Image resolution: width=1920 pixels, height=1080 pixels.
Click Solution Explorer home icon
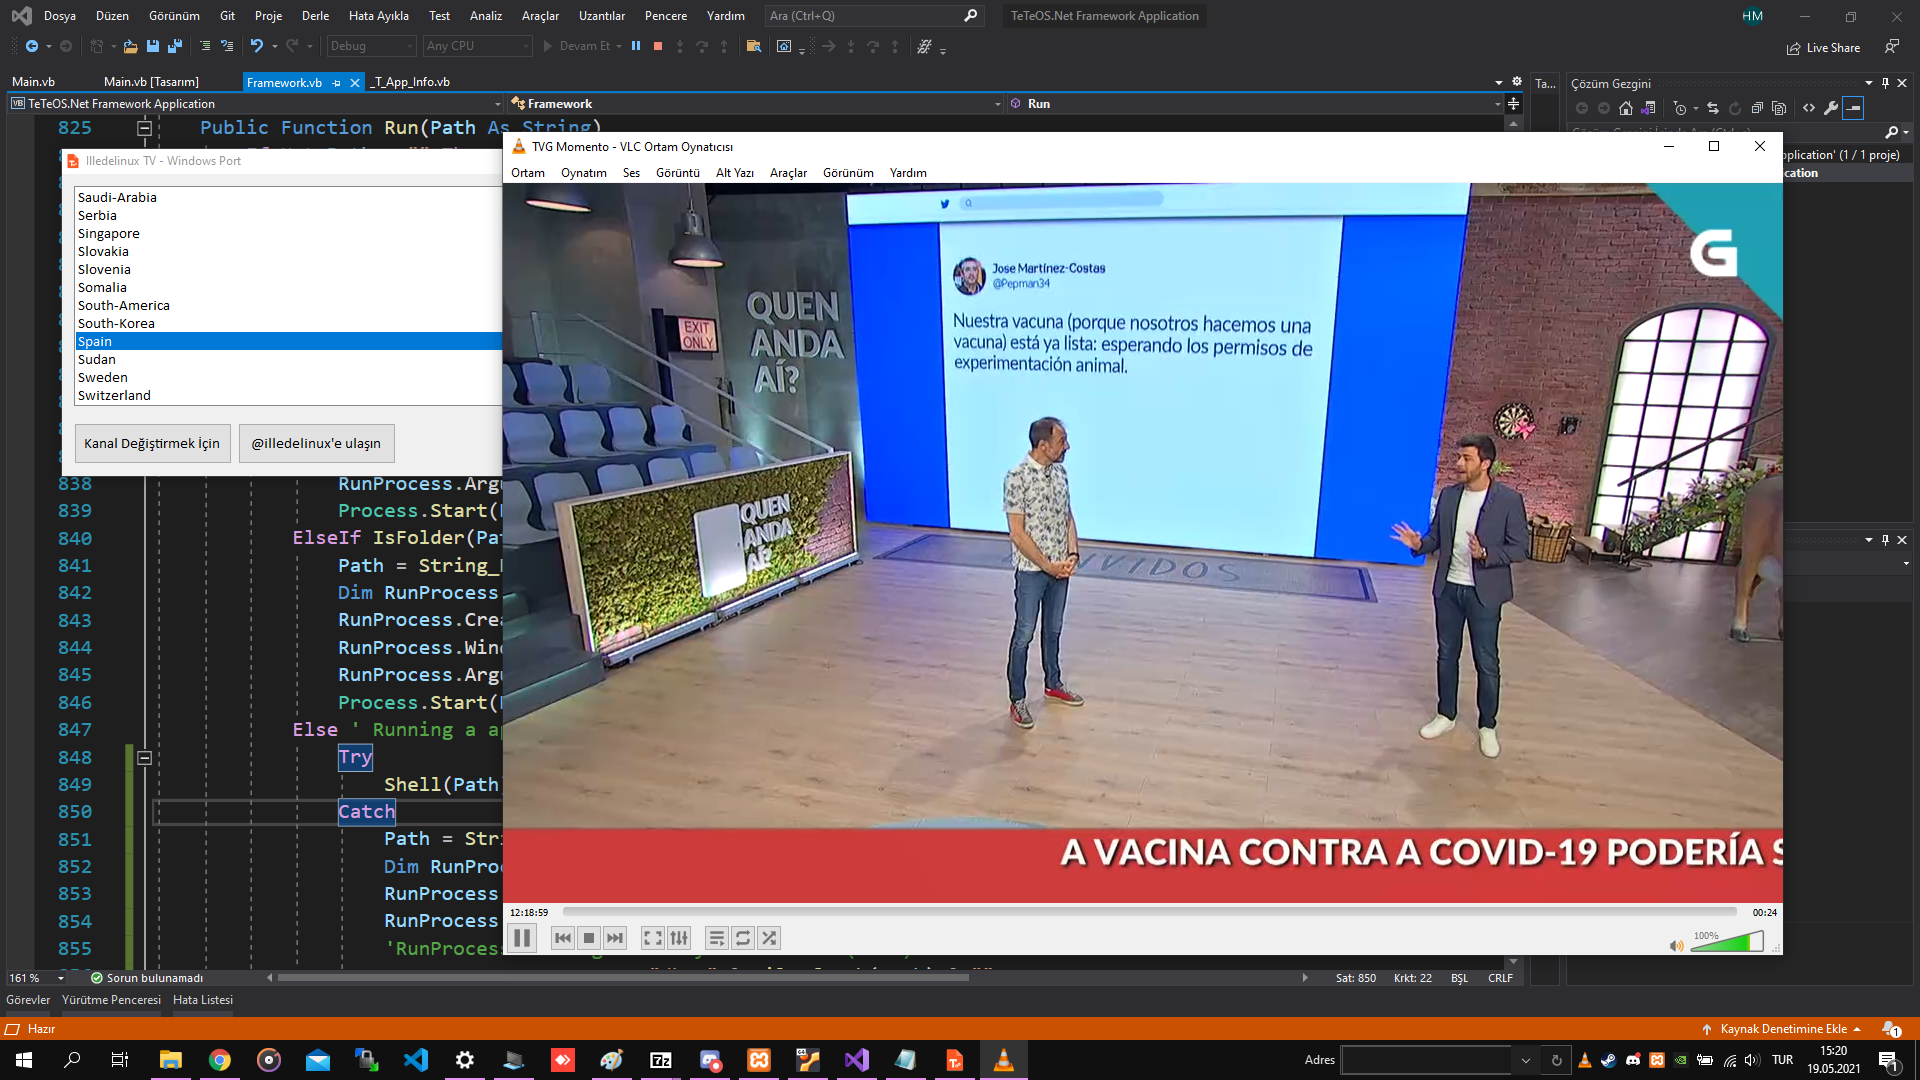pyautogui.click(x=1626, y=108)
